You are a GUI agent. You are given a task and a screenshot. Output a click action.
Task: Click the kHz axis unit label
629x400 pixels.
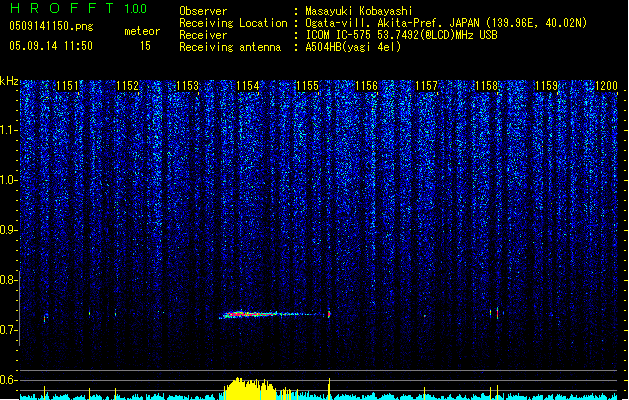[9, 81]
